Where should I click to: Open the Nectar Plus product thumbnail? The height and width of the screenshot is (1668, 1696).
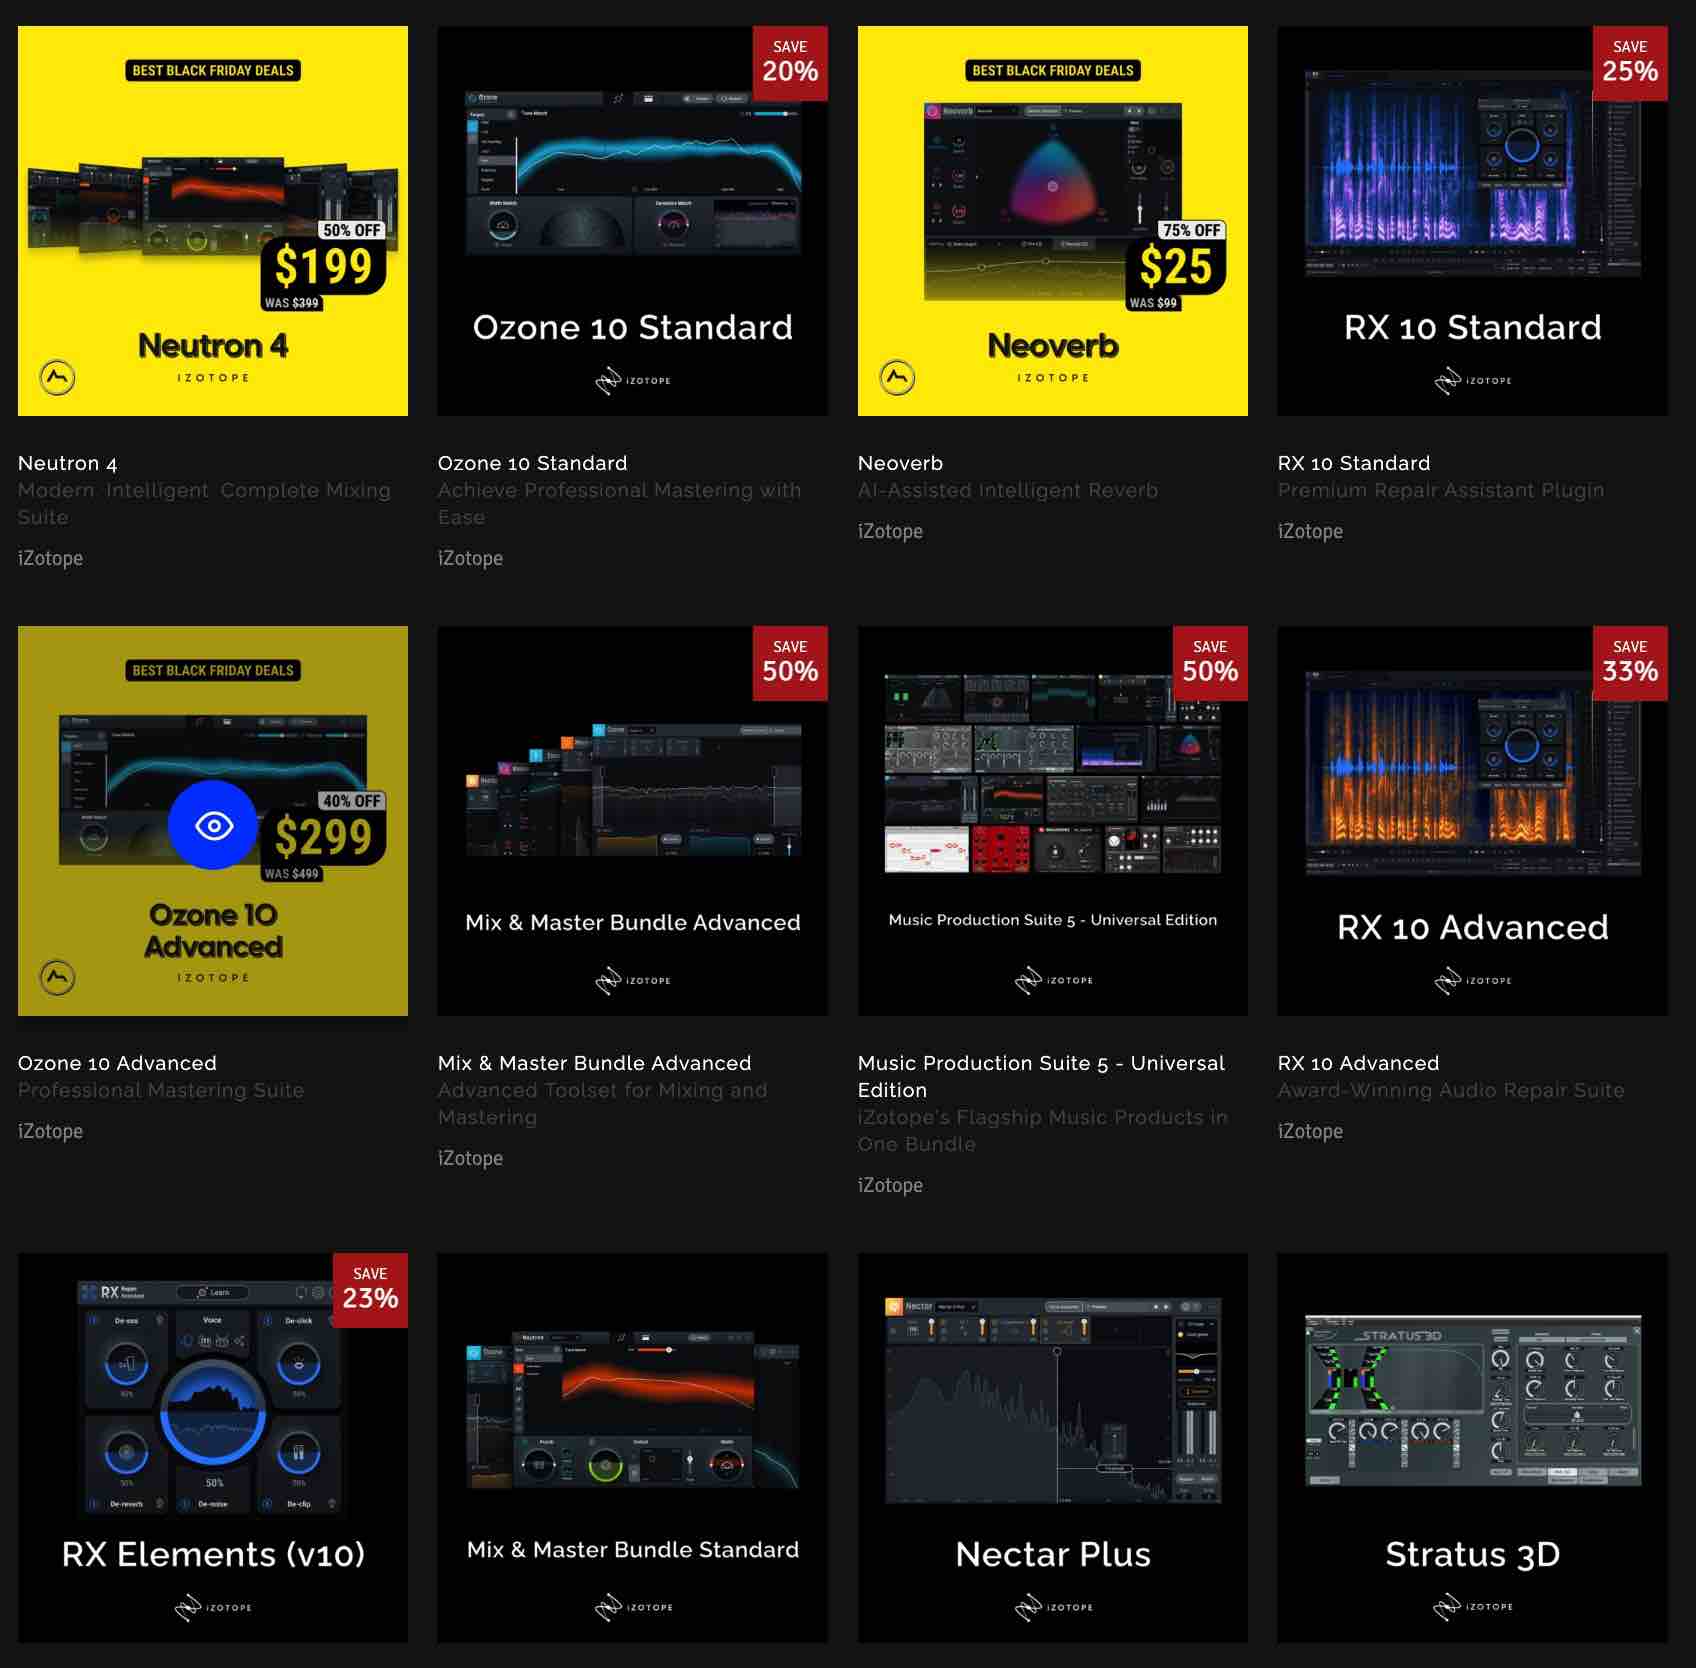coord(1052,1447)
